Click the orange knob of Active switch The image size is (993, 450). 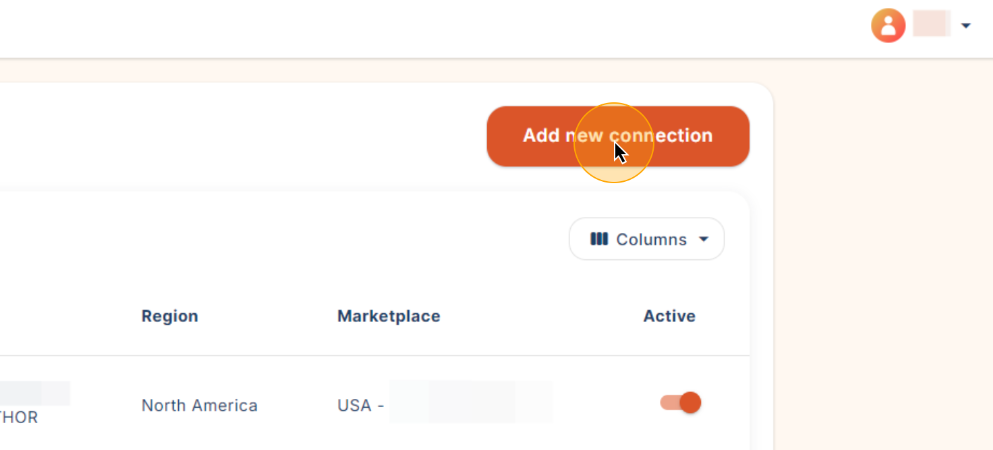tap(690, 403)
